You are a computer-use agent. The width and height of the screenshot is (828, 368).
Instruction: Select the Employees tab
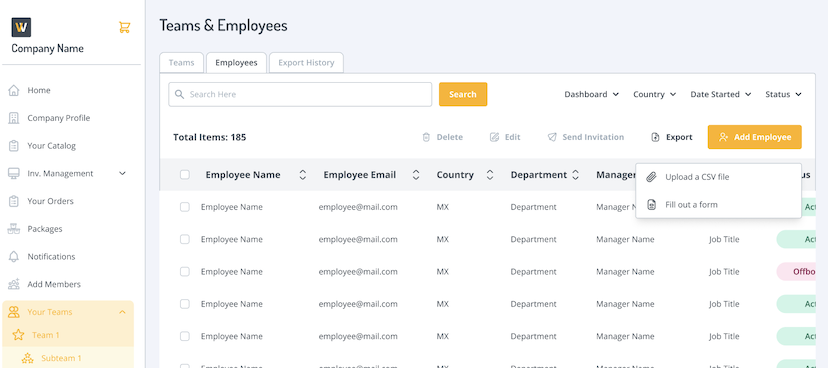coord(236,63)
